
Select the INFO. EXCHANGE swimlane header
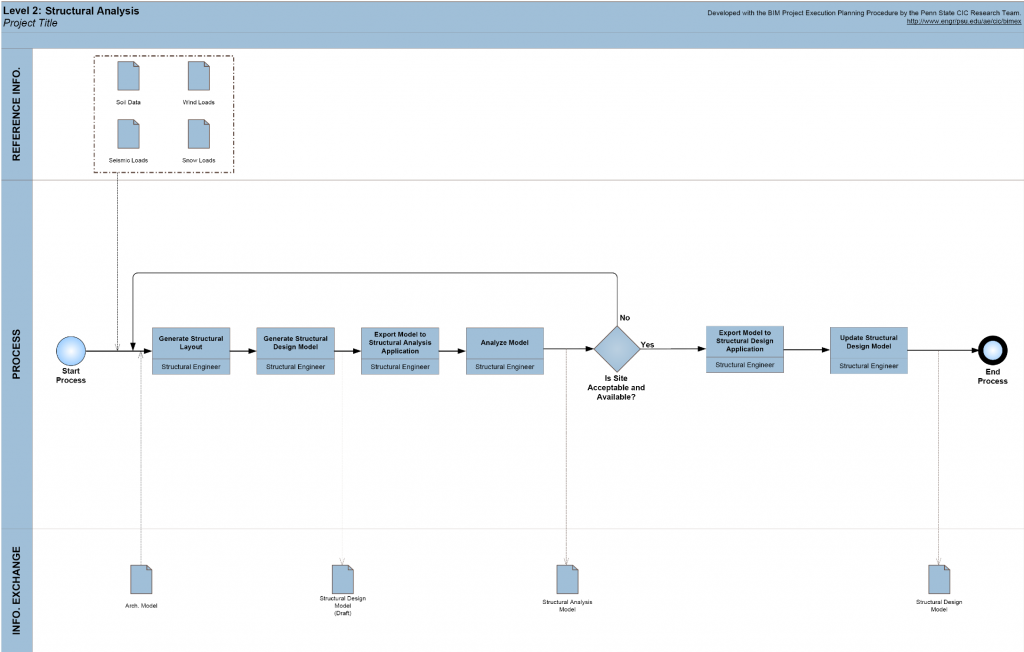16,590
